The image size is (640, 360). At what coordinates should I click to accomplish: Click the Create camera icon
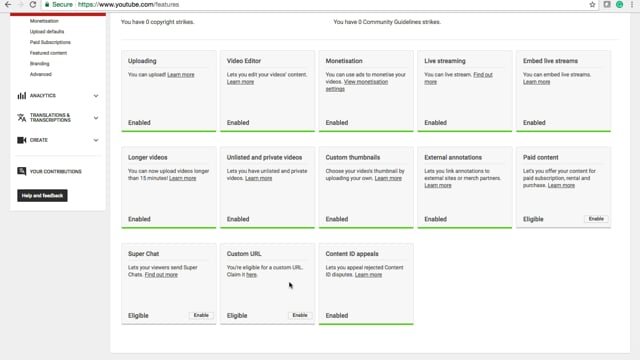pos(22,140)
